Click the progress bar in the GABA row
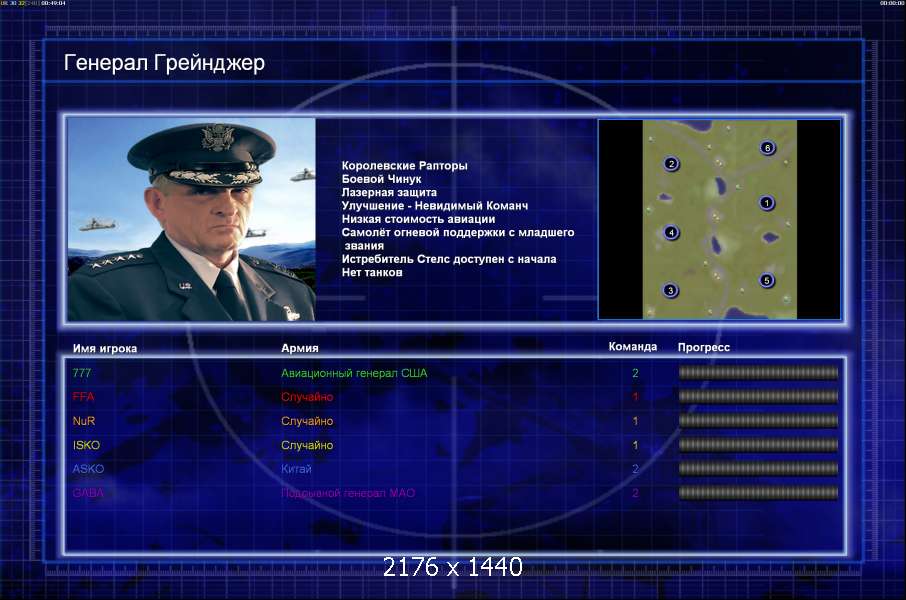Viewport: 906px width, 600px height. pos(758,493)
